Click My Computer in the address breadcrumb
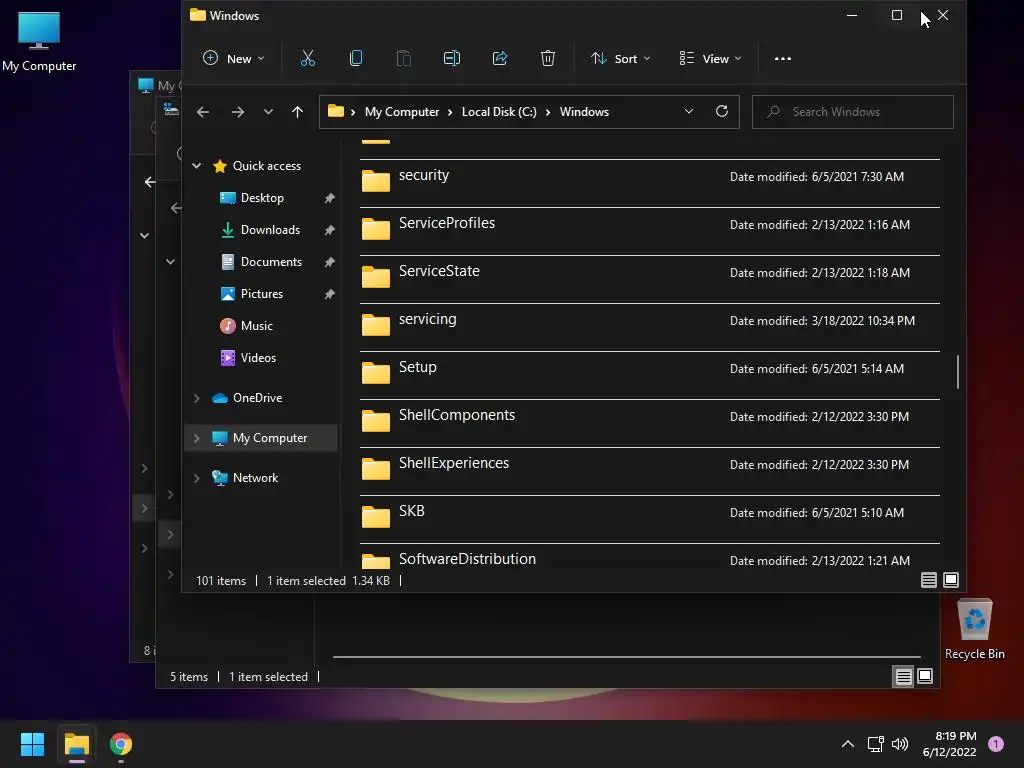 pyautogui.click(x=402, y=112)
